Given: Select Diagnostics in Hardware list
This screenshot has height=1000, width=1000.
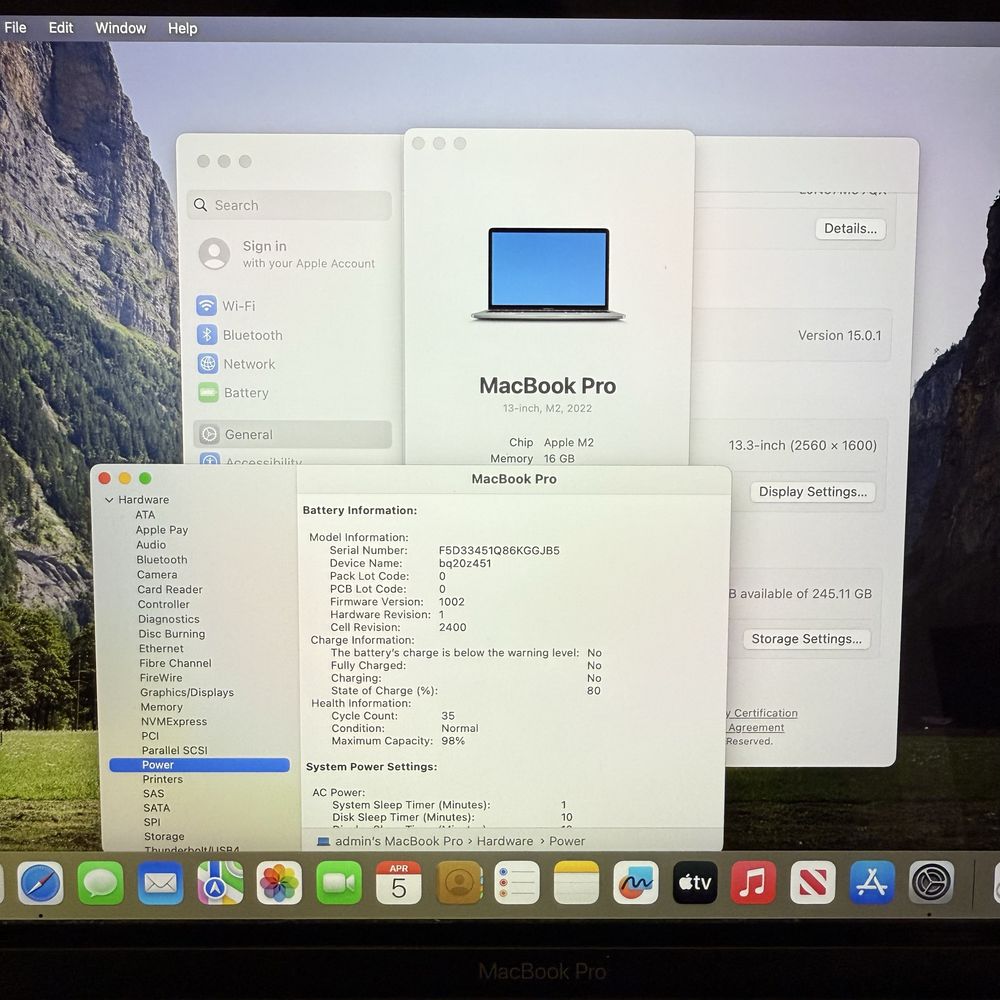Looking at the screenshot, I should [168, 619].
